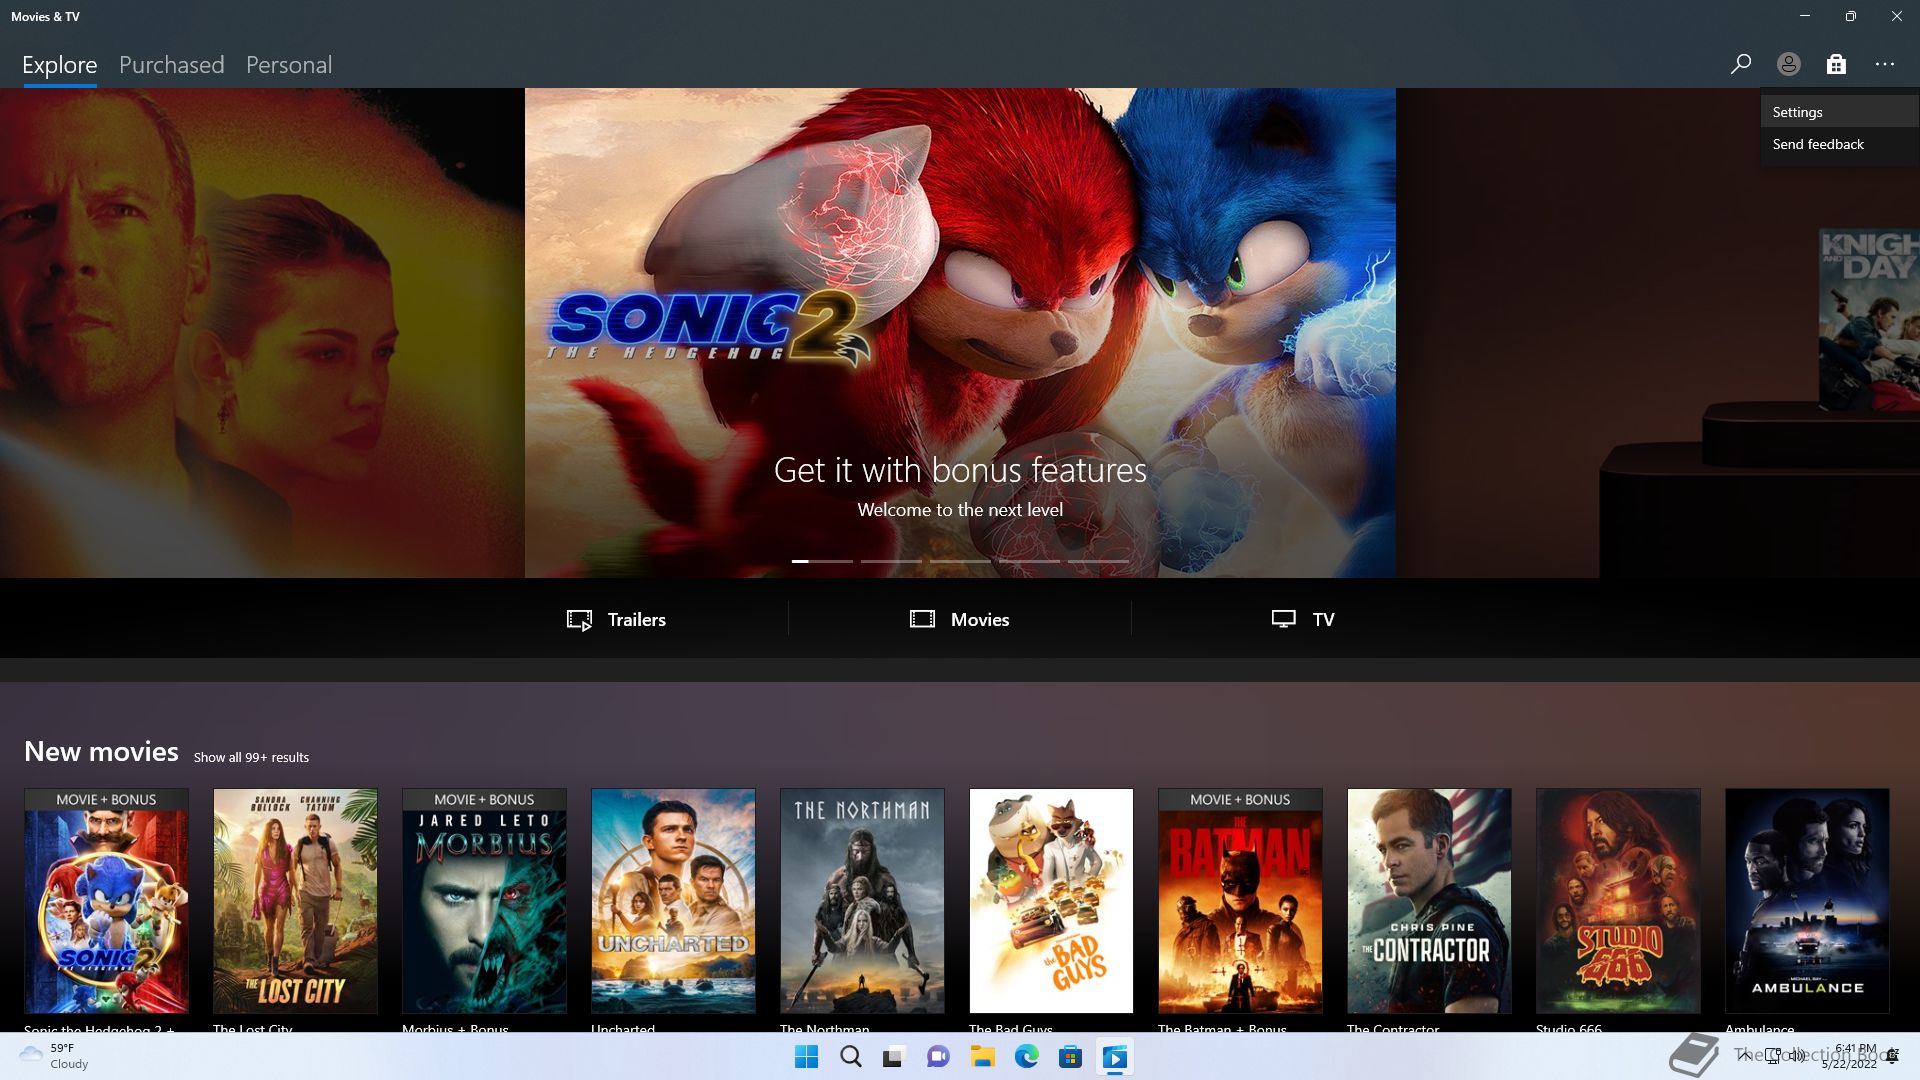Open the search magnifier icon
This screenshot has height=1080, width=1920.
pos(1740,64)
